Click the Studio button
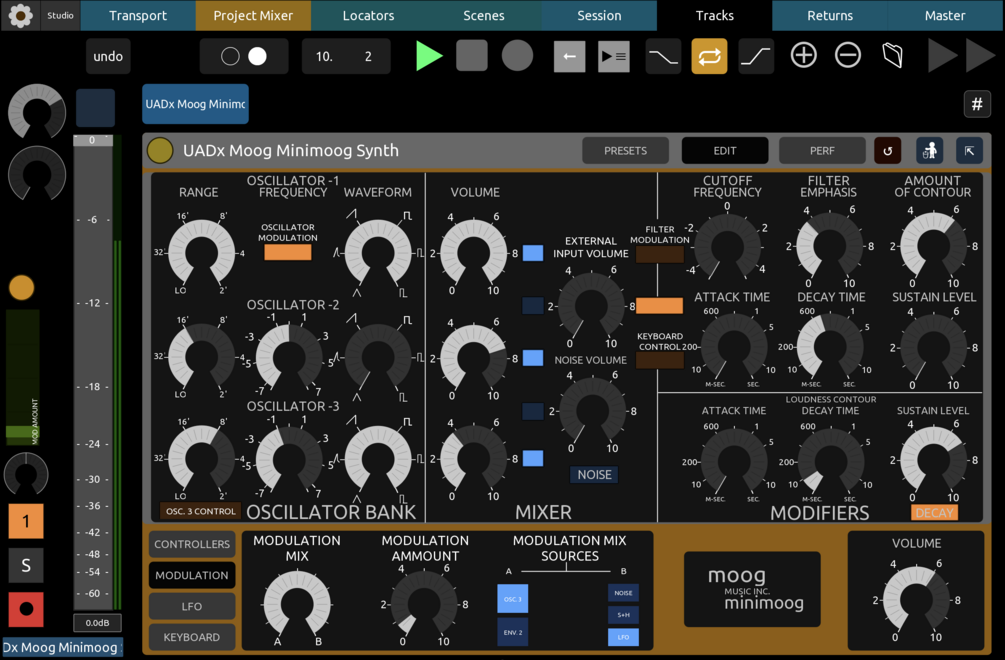1005x660 pixels. point(60,15)
